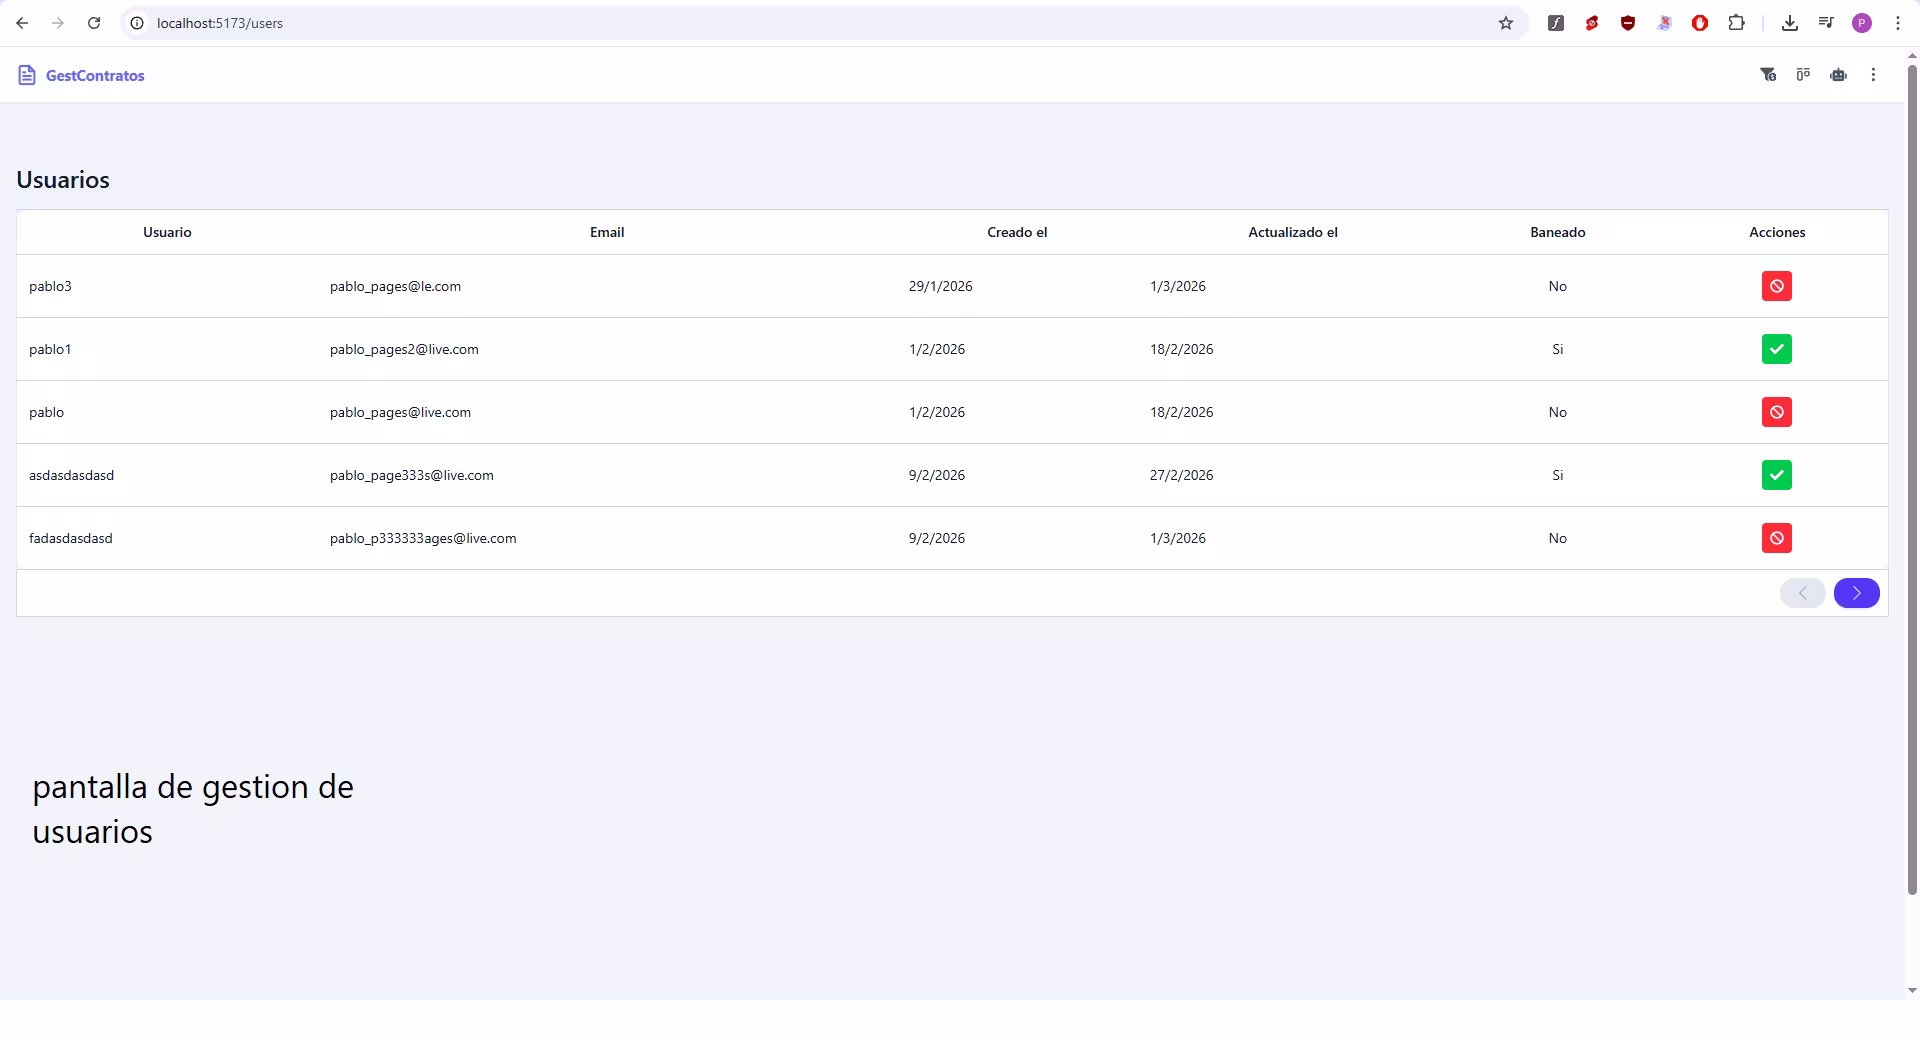This screenshot has width=1920, height=1040.
Task: Toggle ban status for user pablo3
Action: coord(1776,286)
